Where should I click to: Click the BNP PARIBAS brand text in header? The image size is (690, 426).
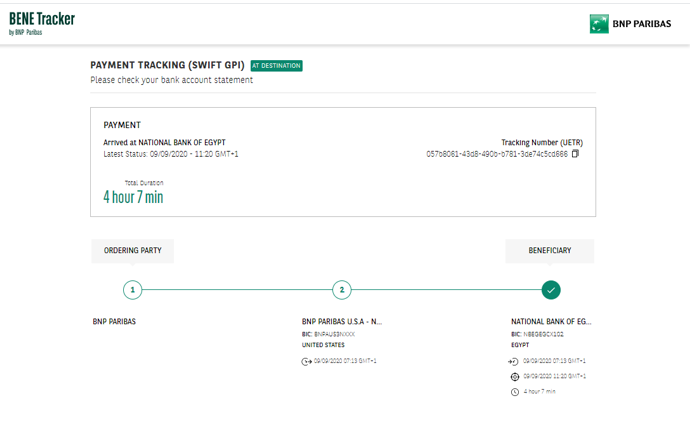click(641, 24)
